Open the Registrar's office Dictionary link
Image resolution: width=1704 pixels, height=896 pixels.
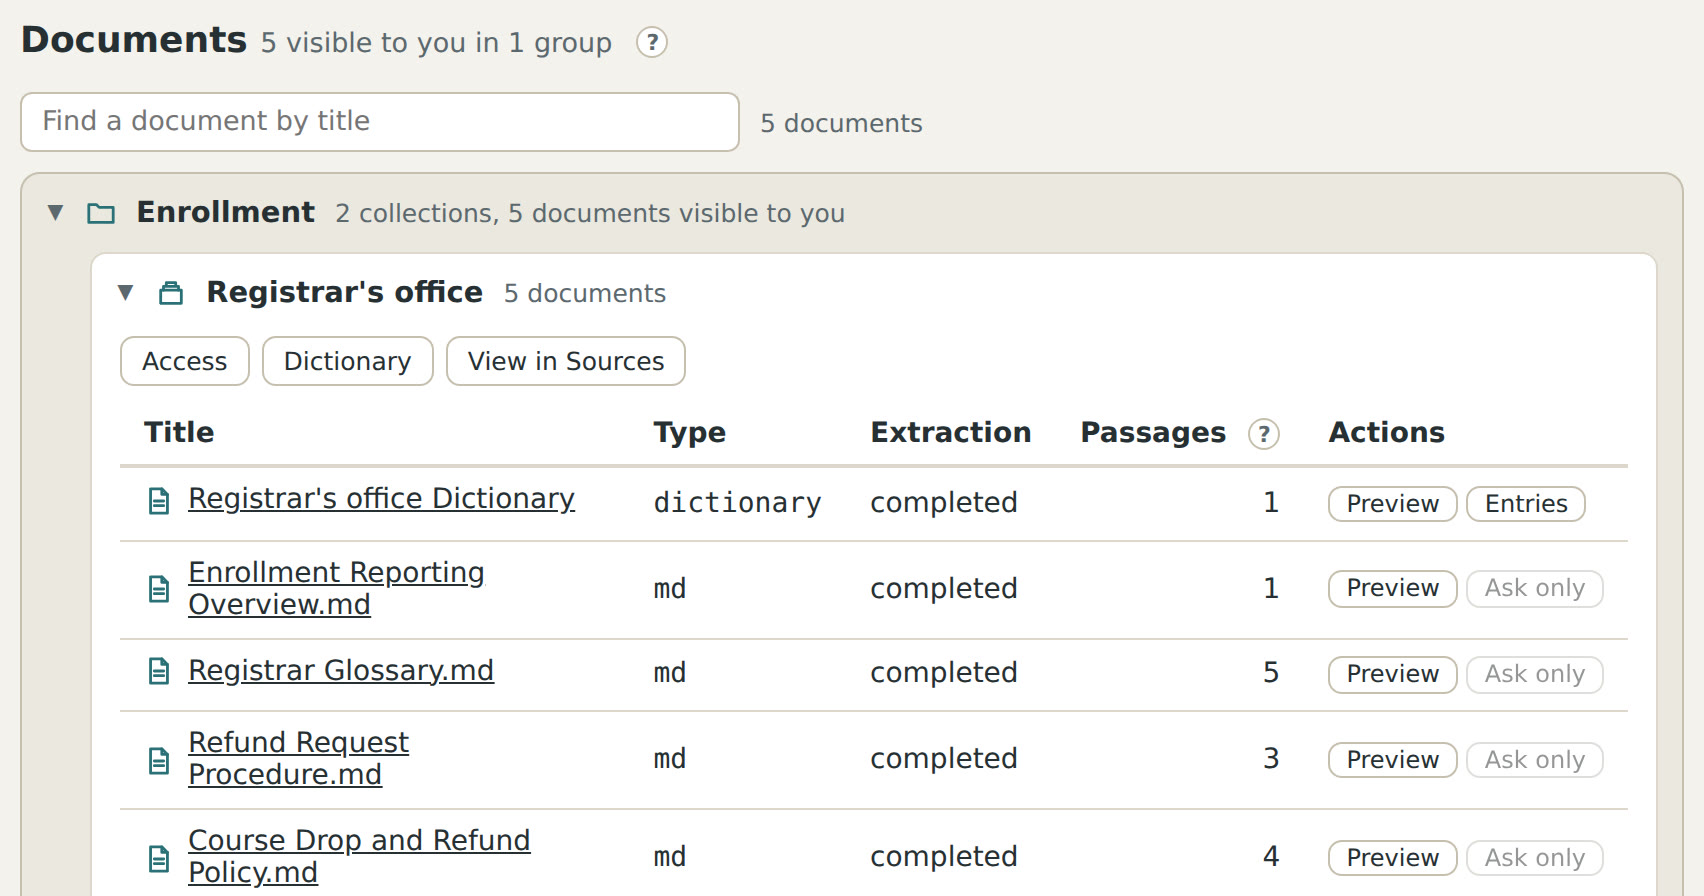(x=381, y=499)
